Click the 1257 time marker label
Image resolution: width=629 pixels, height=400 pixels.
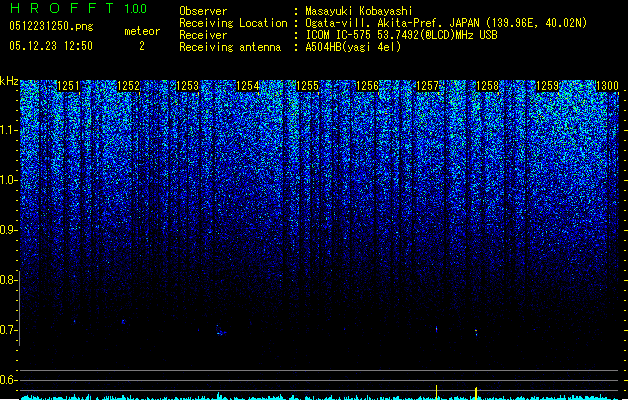tap(428, 86)
